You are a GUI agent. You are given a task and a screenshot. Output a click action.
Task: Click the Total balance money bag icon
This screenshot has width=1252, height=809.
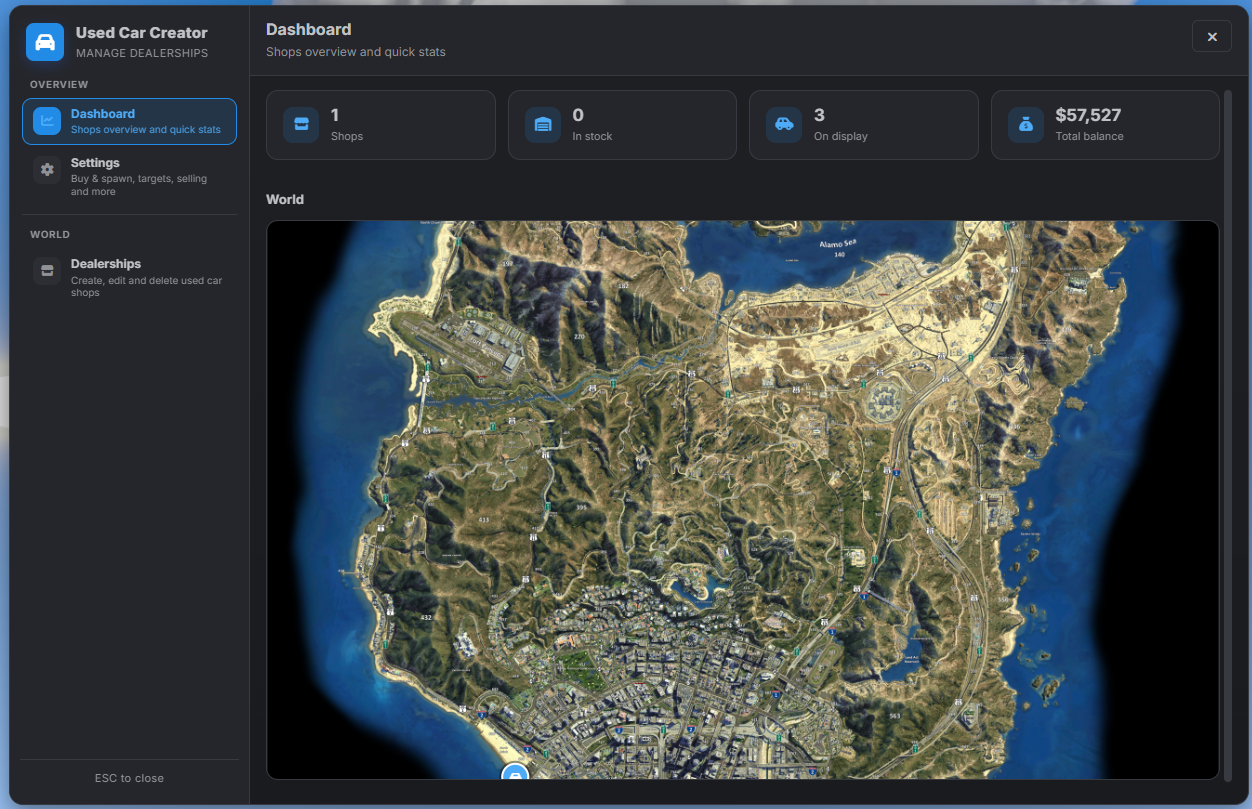[x=1026, y=125]
